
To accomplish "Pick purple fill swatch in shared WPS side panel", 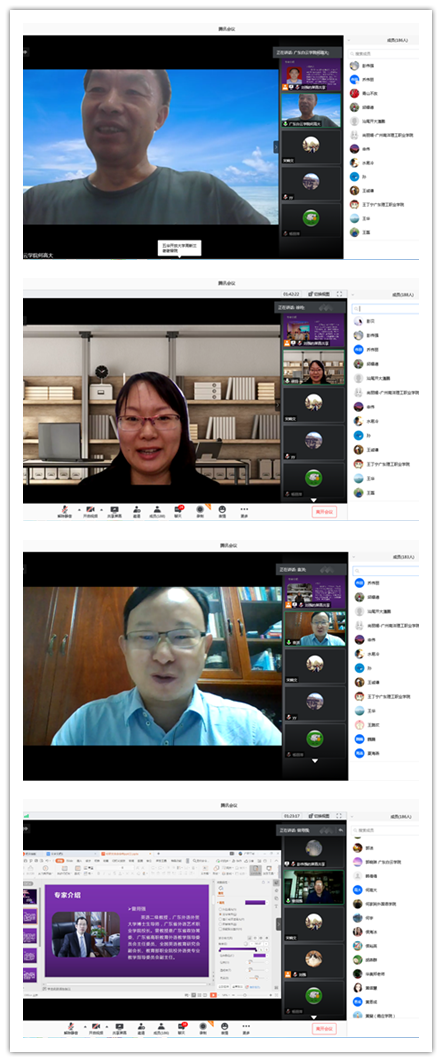I will (x=255, y=902).
